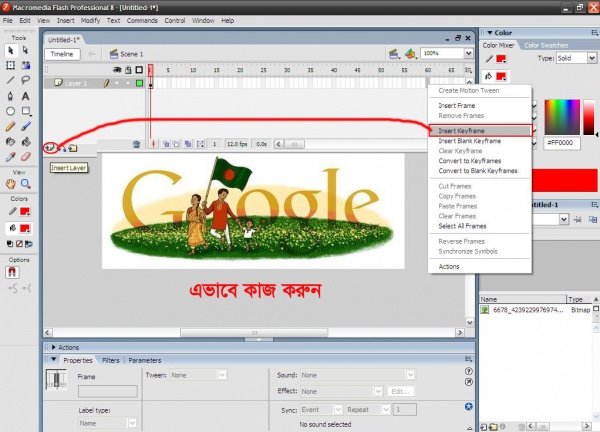Select the Subselection tool
This screenshot has height=432, width=600.
pyautogui.click(x=25, y=50)
